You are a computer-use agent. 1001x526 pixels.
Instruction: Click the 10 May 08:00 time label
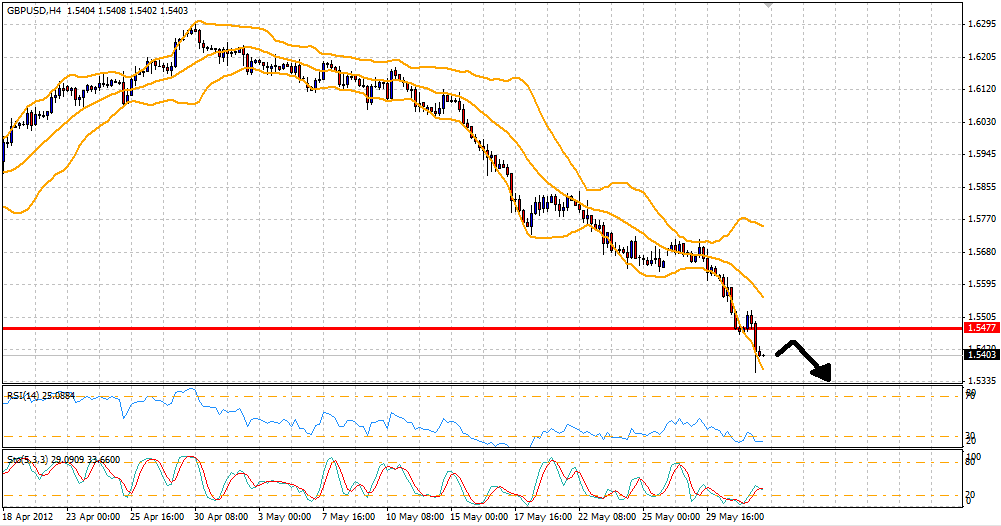click(416, 516)
